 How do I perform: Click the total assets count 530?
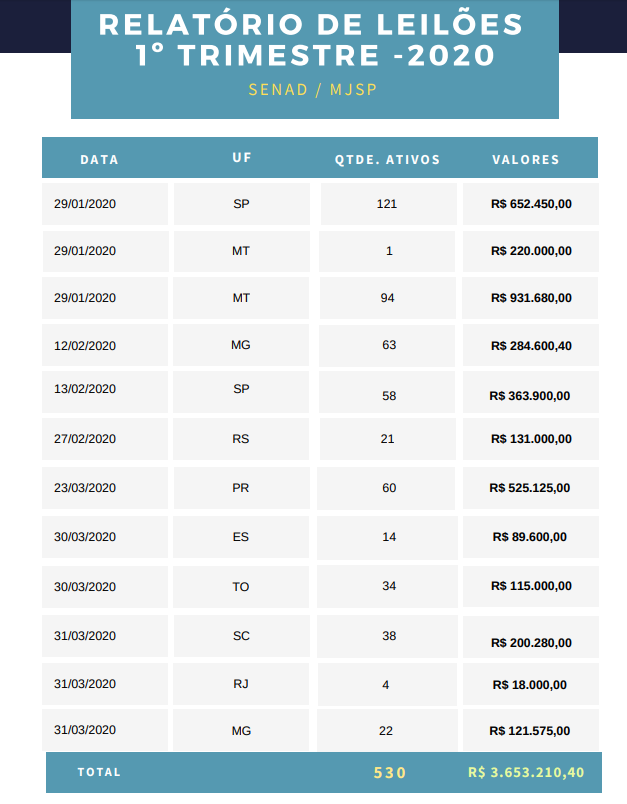pos(390,772)
